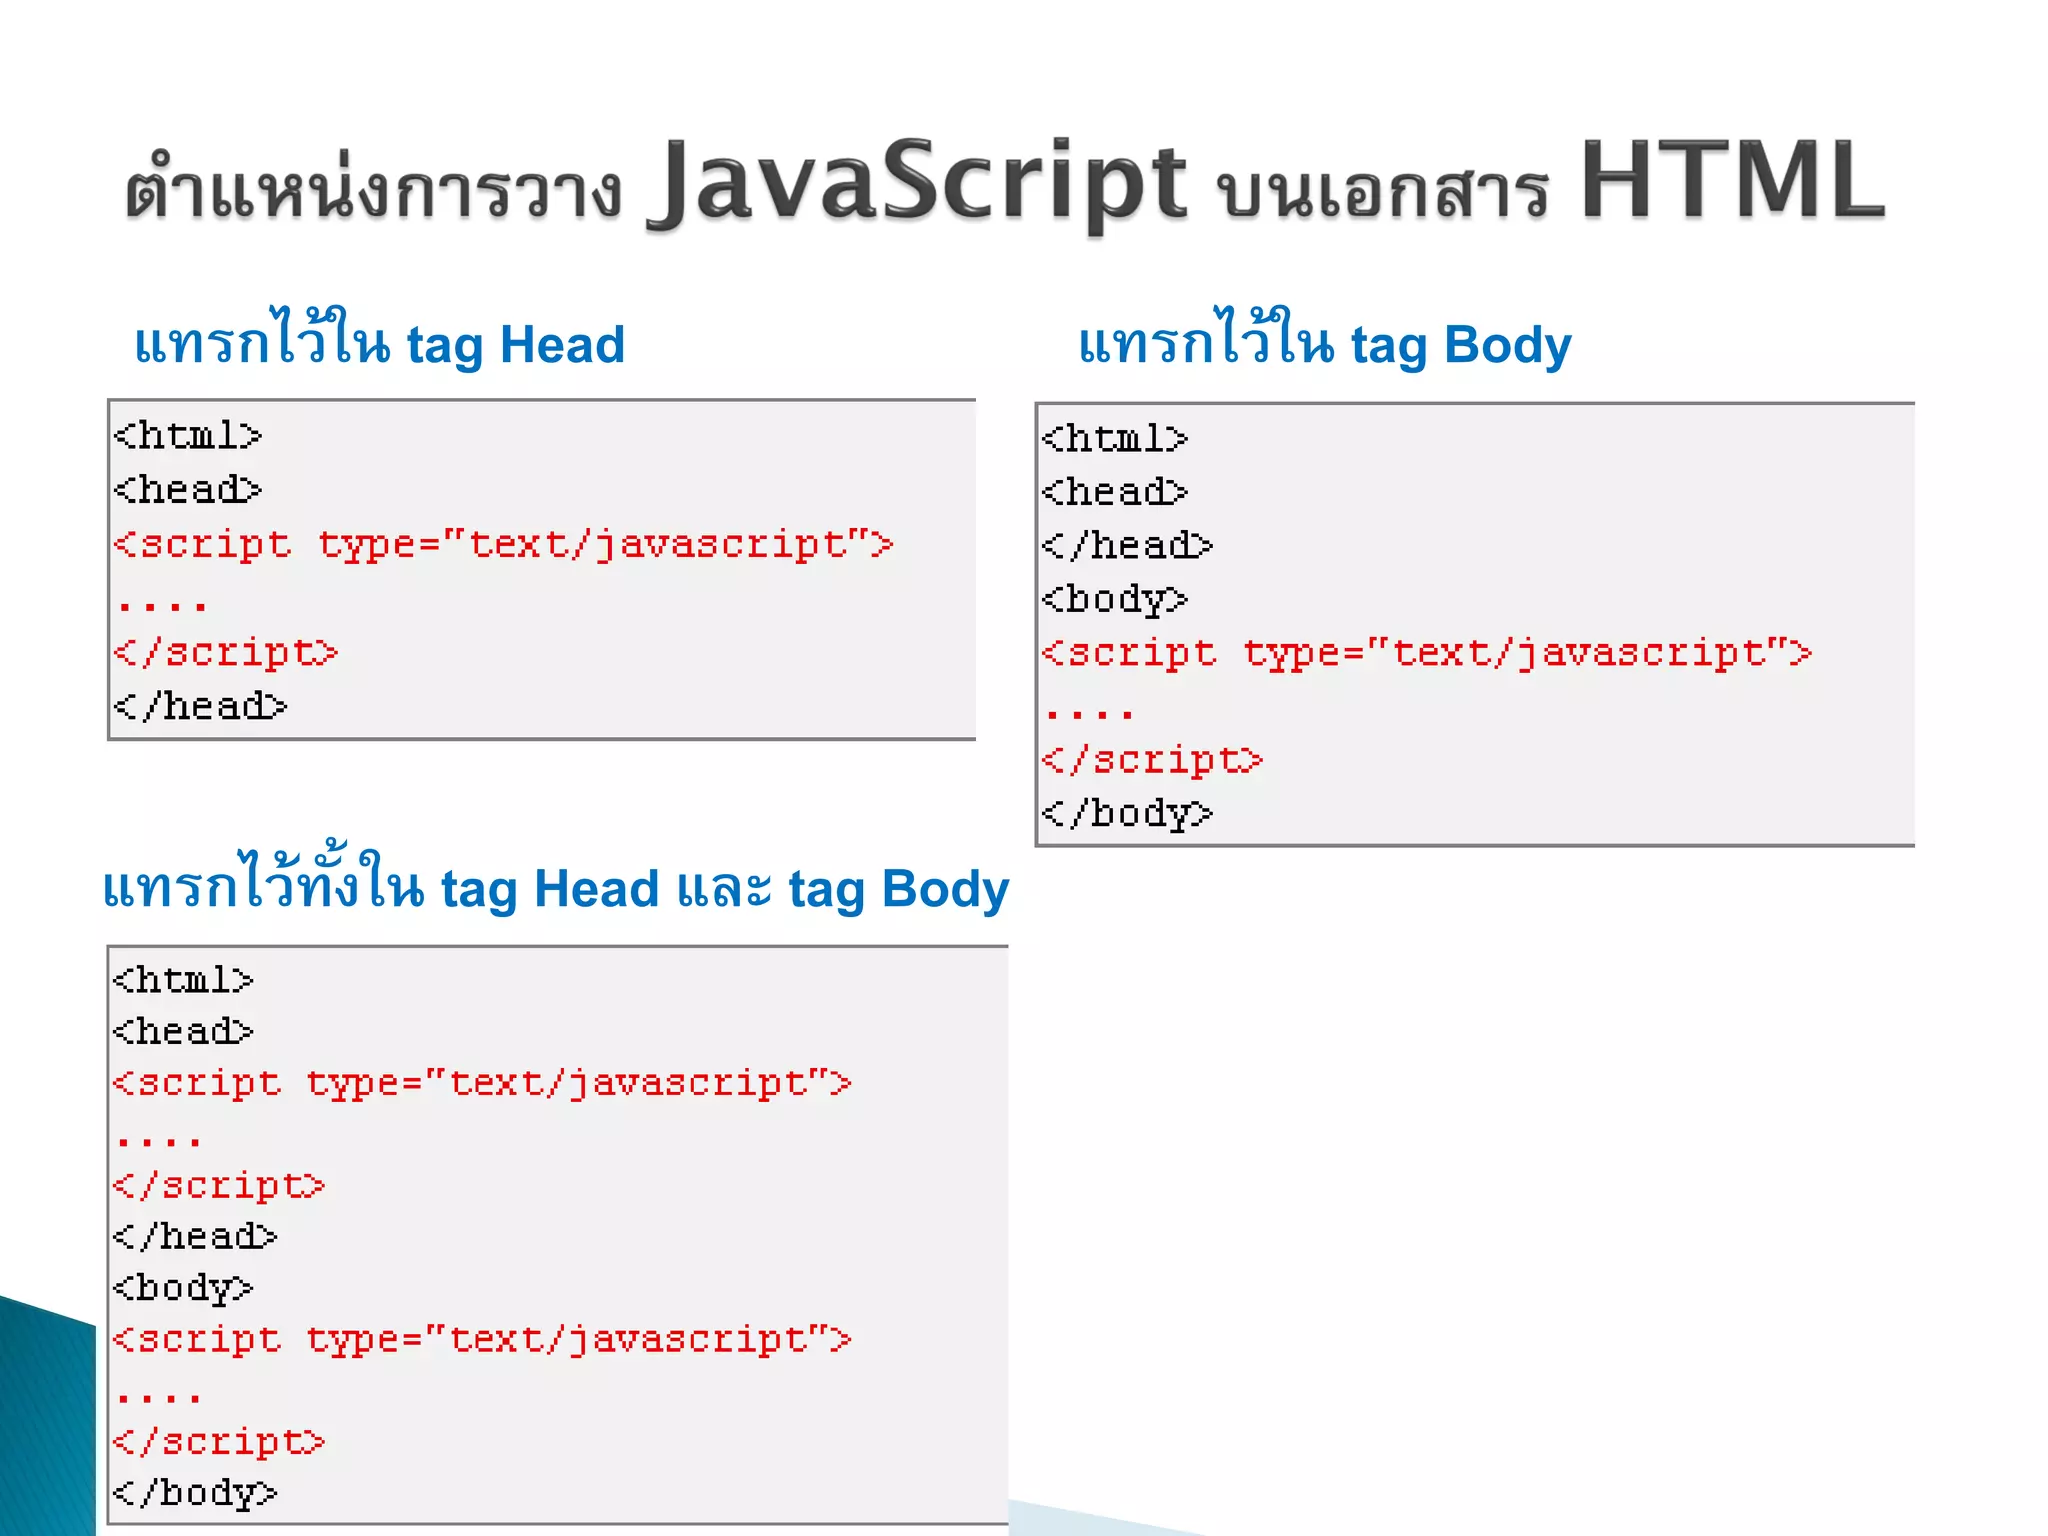Click '<html>' in the tag Body code box
This screenshot has width=2048, height=1536.
pos(1114,439)
